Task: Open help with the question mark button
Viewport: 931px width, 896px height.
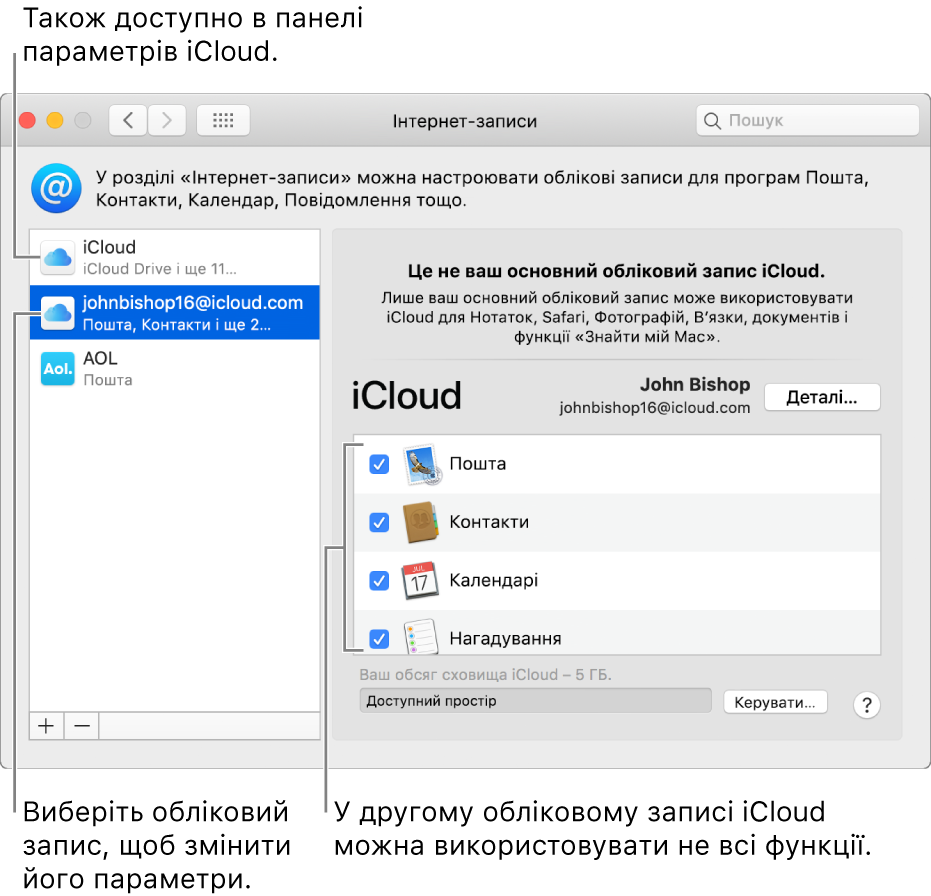Action: 867,705
